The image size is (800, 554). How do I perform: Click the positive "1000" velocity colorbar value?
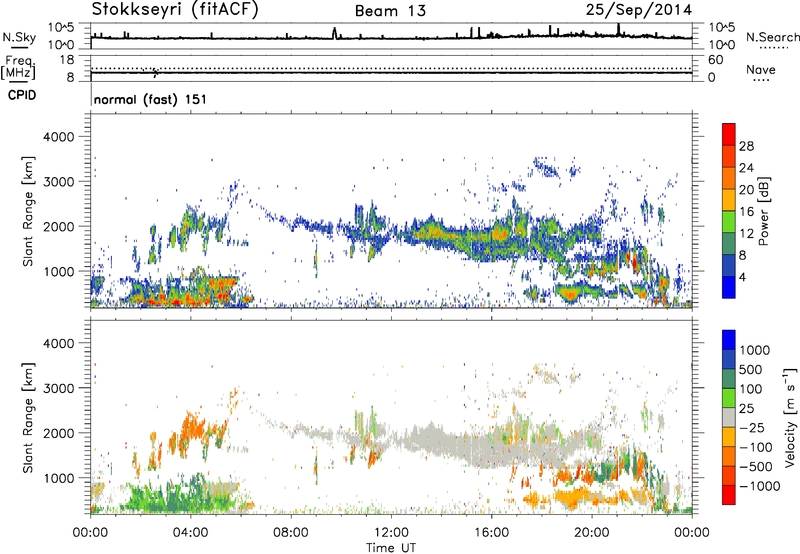[x=755, y=350]
